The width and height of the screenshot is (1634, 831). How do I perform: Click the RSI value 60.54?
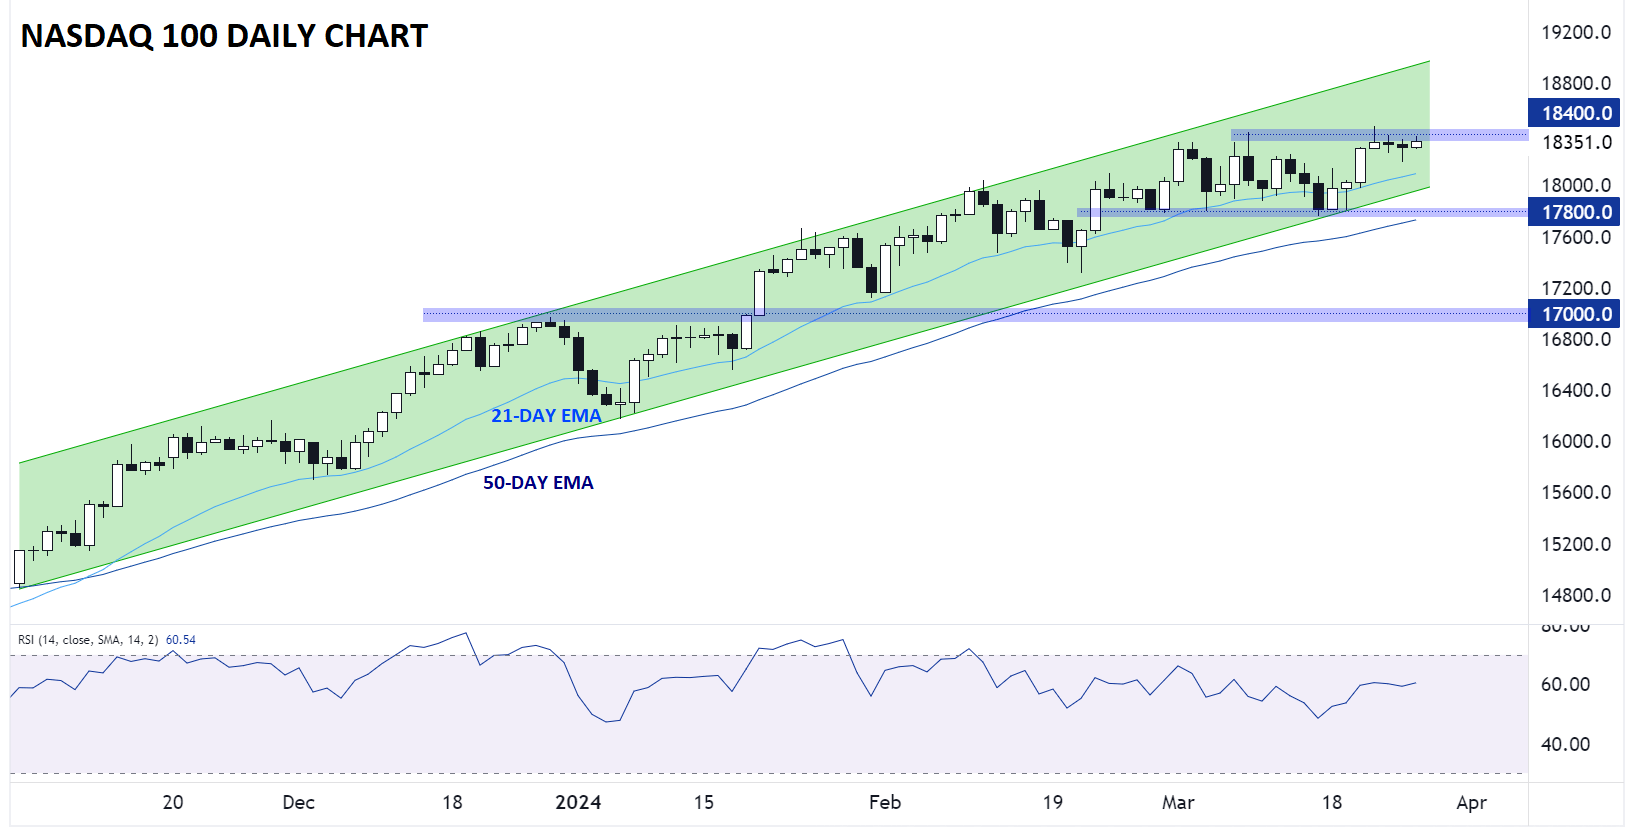[181, 640]
